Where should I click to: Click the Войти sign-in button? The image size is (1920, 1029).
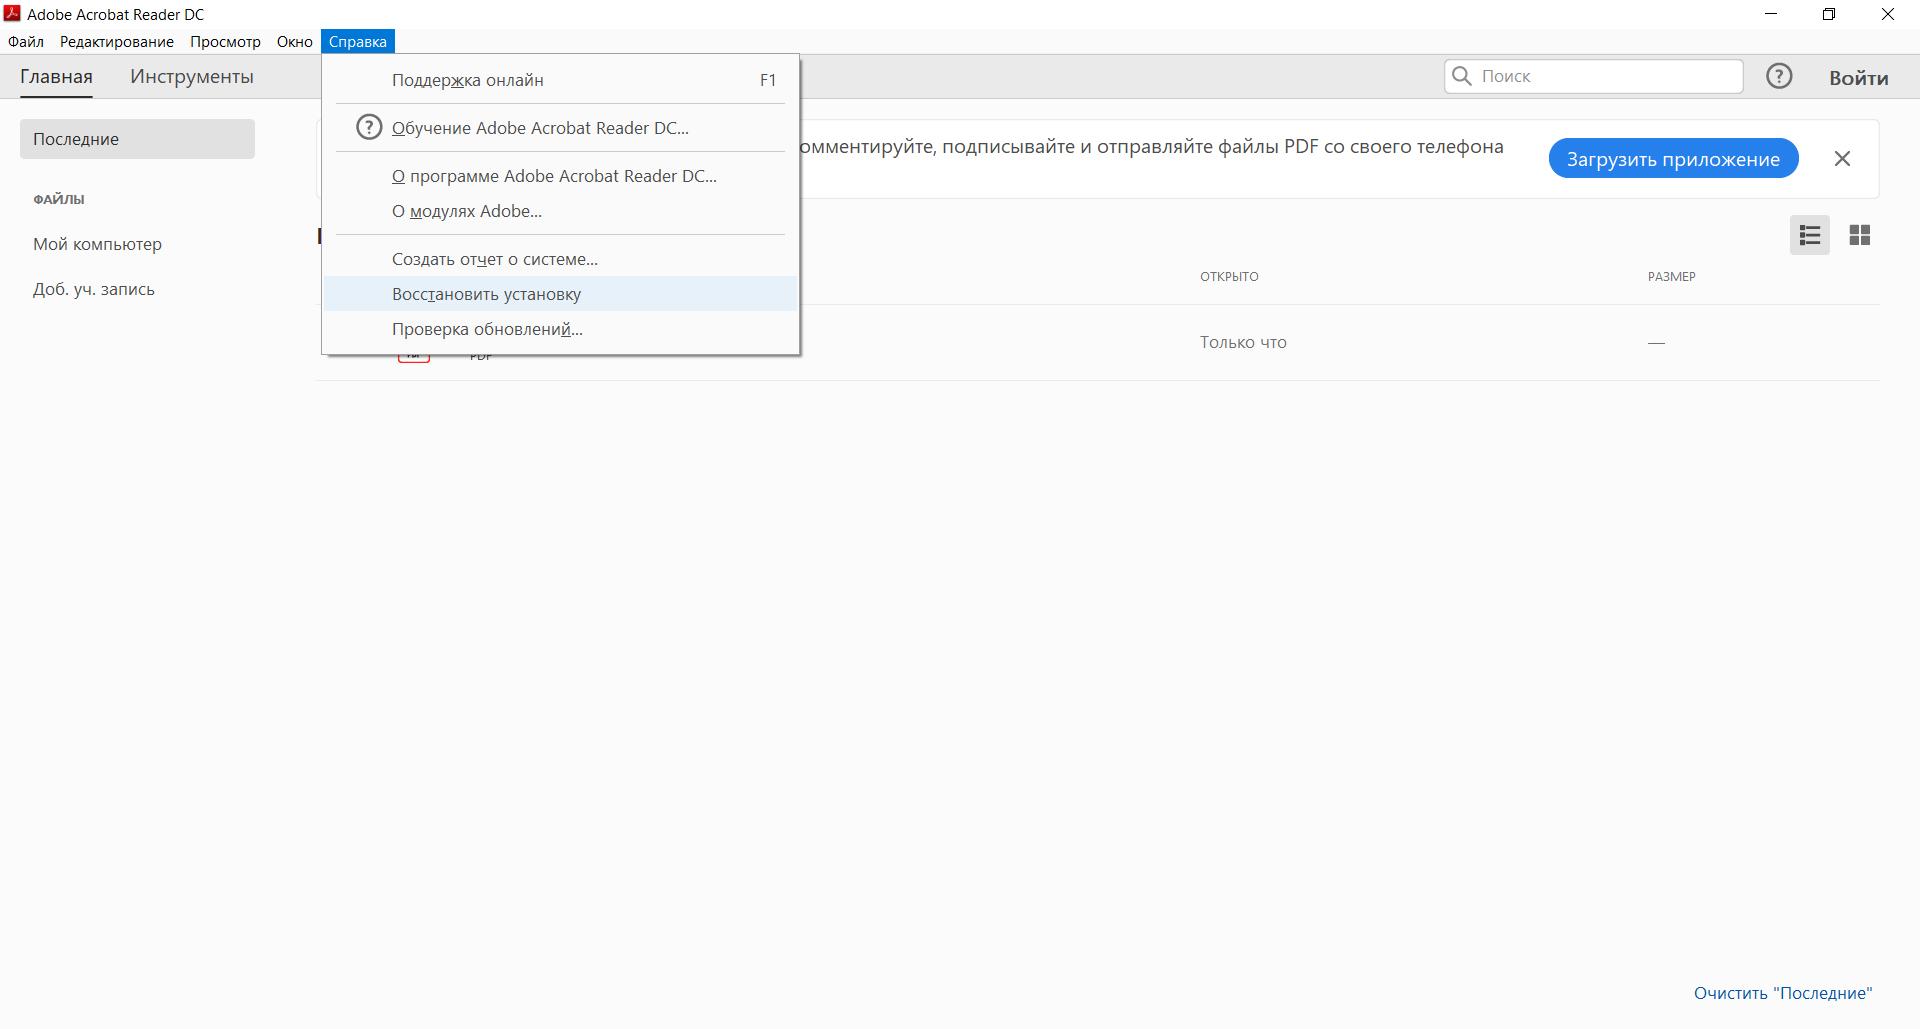click(x=1859, y=78)
